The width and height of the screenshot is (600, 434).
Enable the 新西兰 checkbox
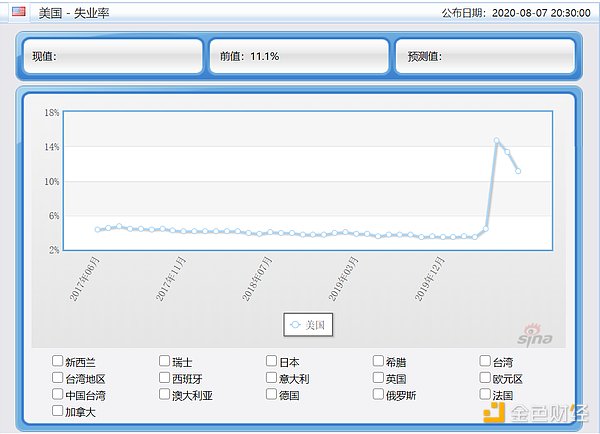[58, 362]
